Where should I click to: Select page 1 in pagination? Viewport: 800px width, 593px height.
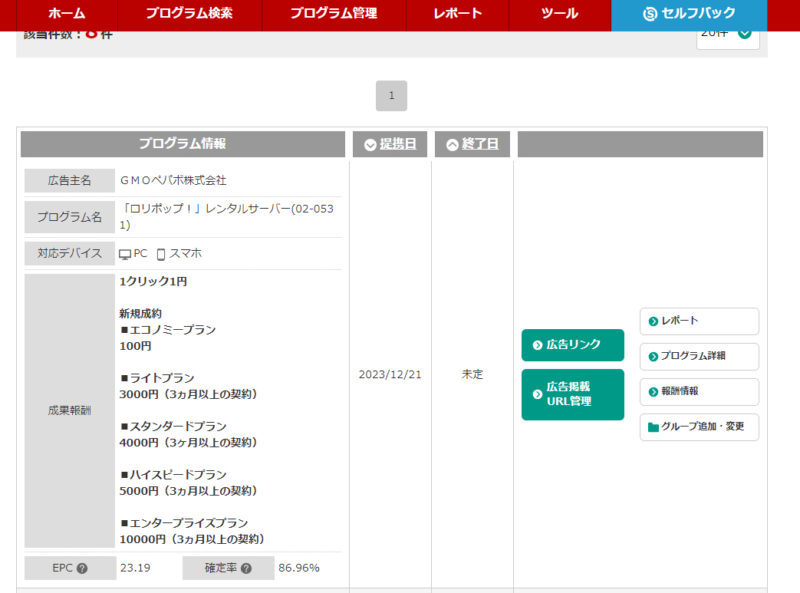pos(391,96)
